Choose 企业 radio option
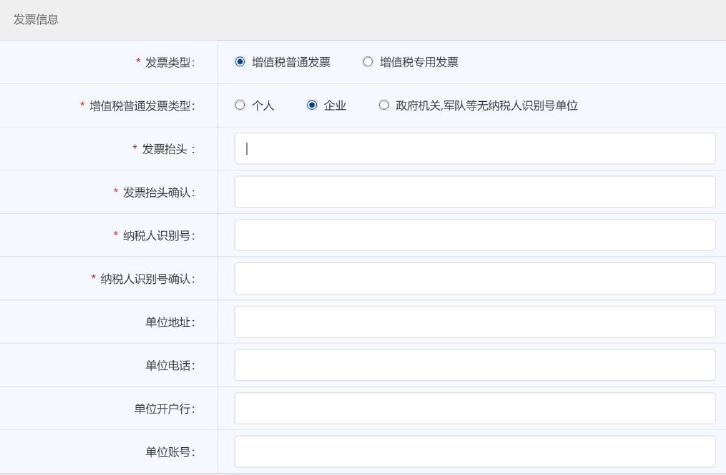The height and width of the screenshot is (475, 726). click(x=312, y=106)
